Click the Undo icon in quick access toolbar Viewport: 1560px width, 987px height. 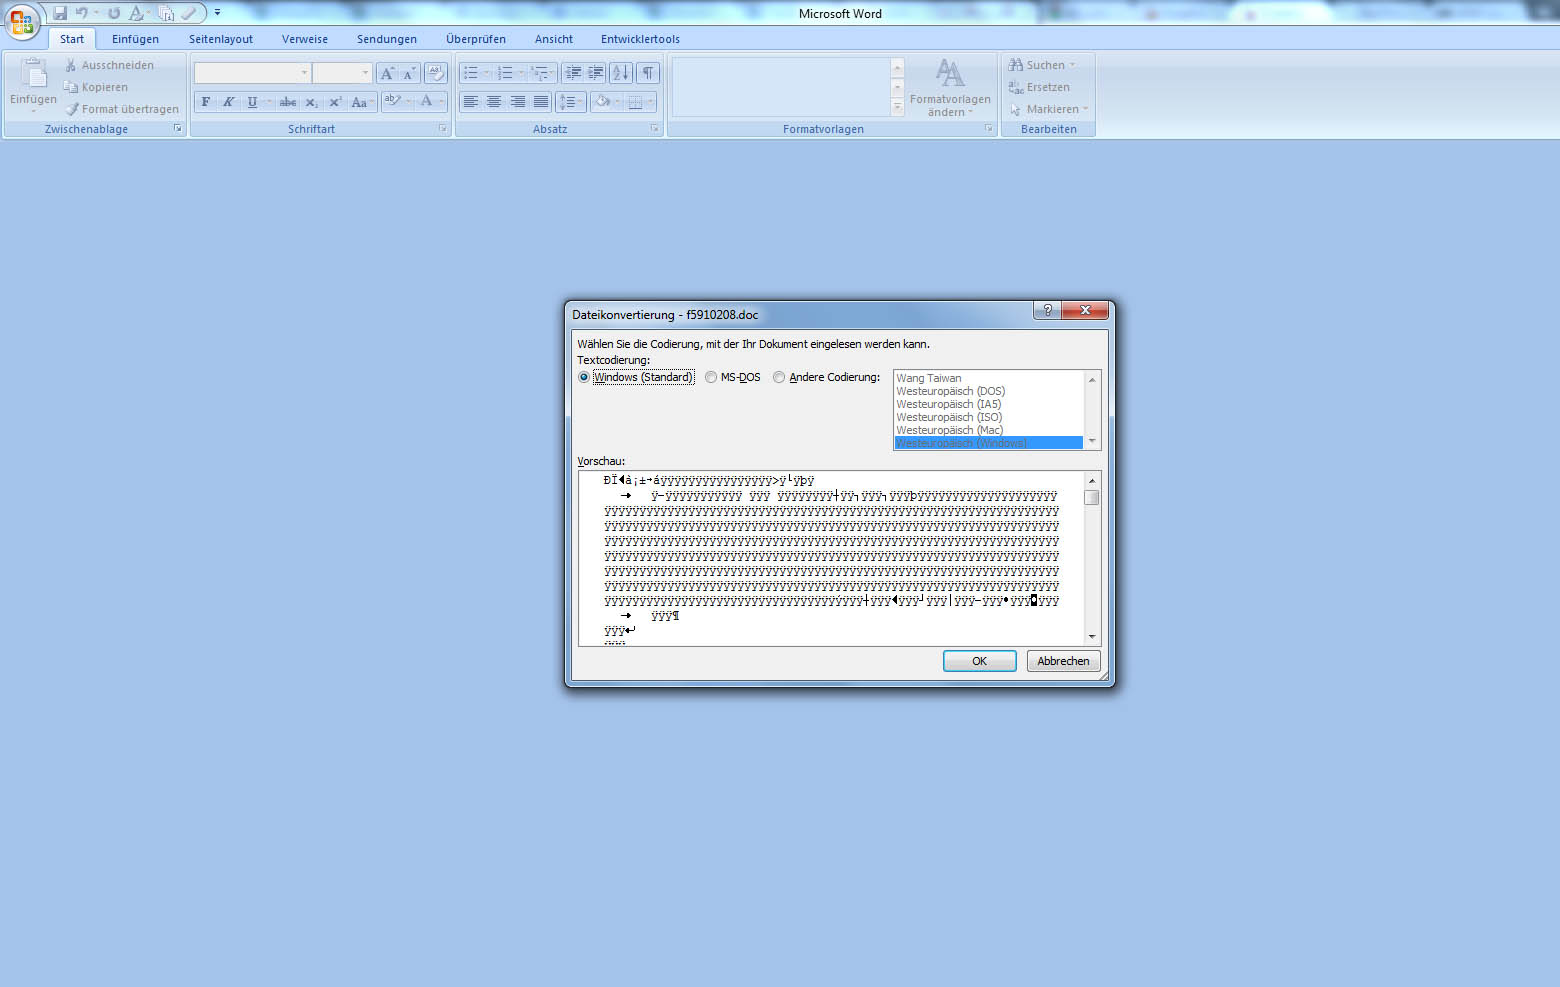82,13
